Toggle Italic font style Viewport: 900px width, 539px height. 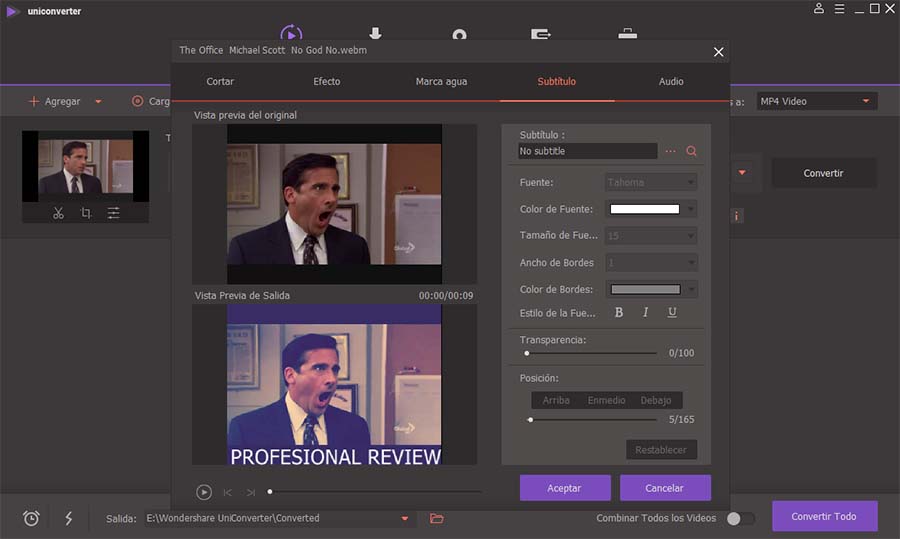pyautogui.click(x=645, y=312)
